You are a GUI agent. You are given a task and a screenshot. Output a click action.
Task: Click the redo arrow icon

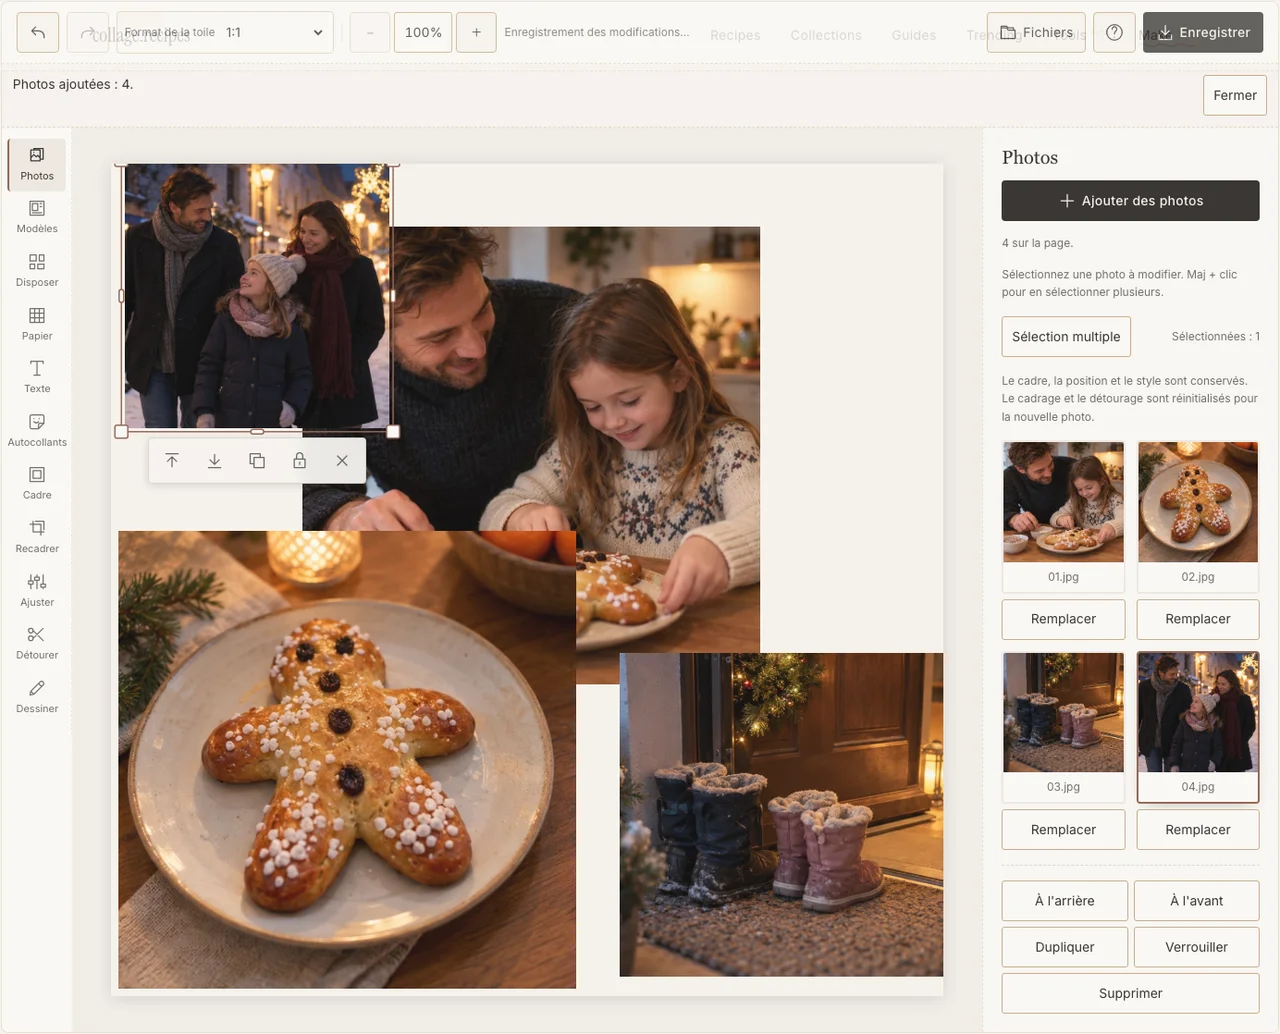pyautogui.click(x=87, y=33)
